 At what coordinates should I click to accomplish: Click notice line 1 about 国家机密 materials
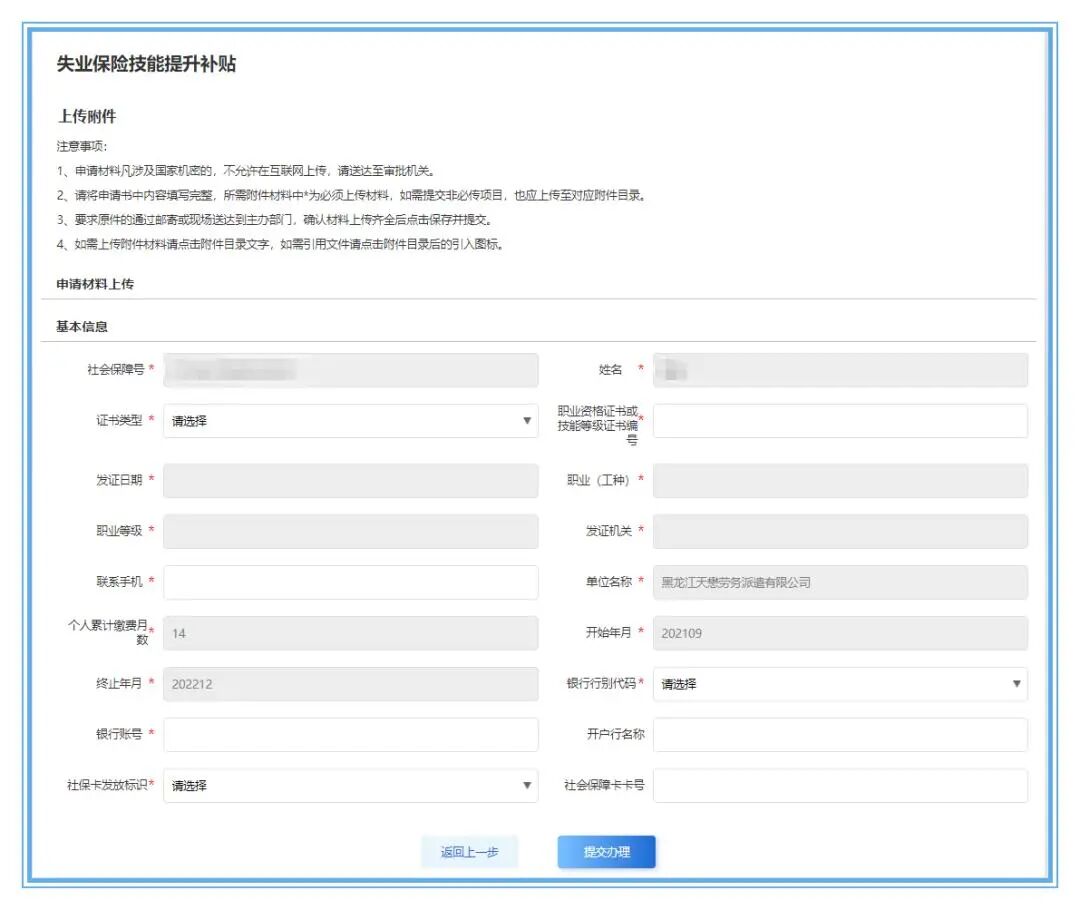(x=246, y=171)
